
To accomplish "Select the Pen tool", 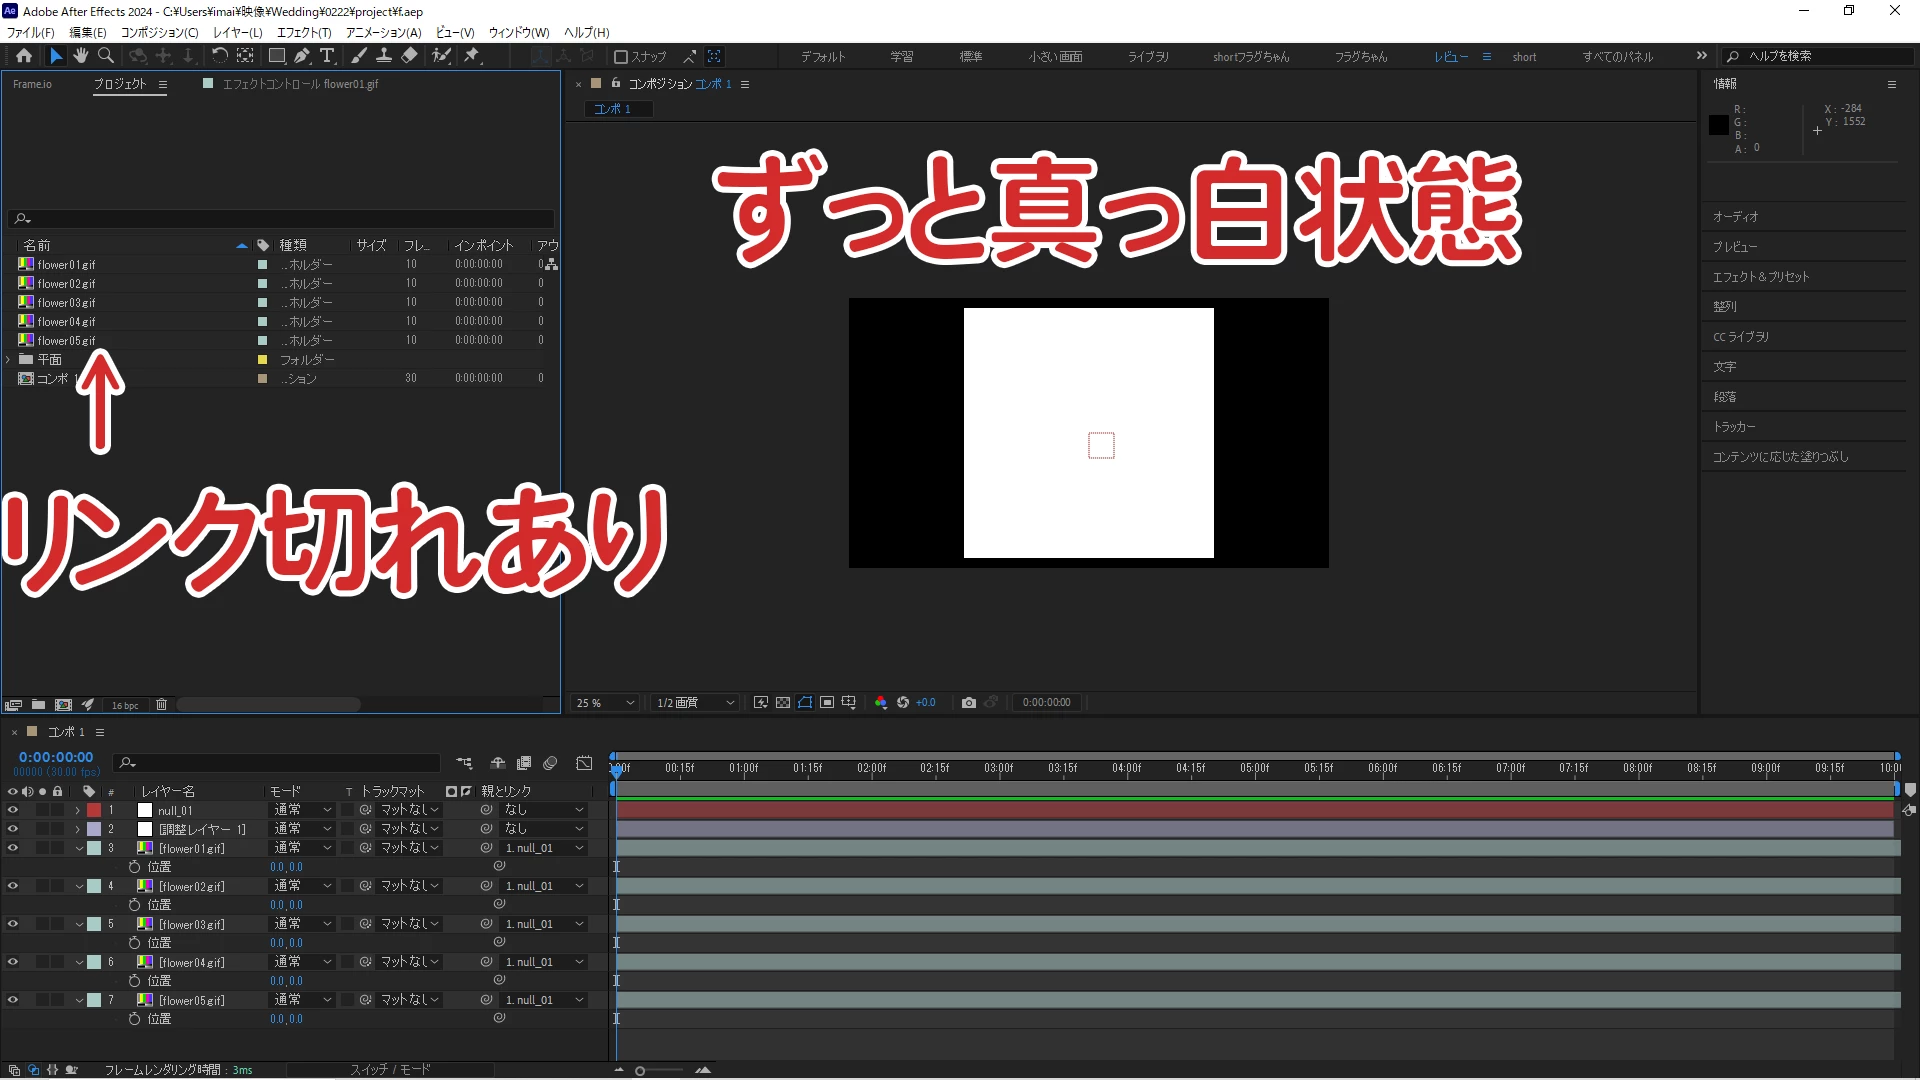I will [302, 56].
